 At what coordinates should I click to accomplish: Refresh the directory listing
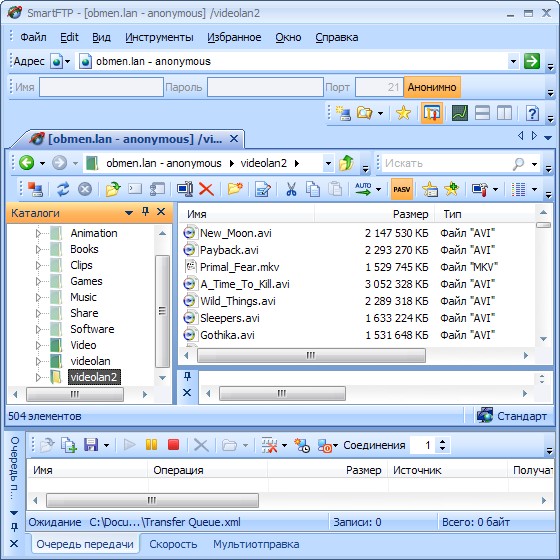point(63,189)
